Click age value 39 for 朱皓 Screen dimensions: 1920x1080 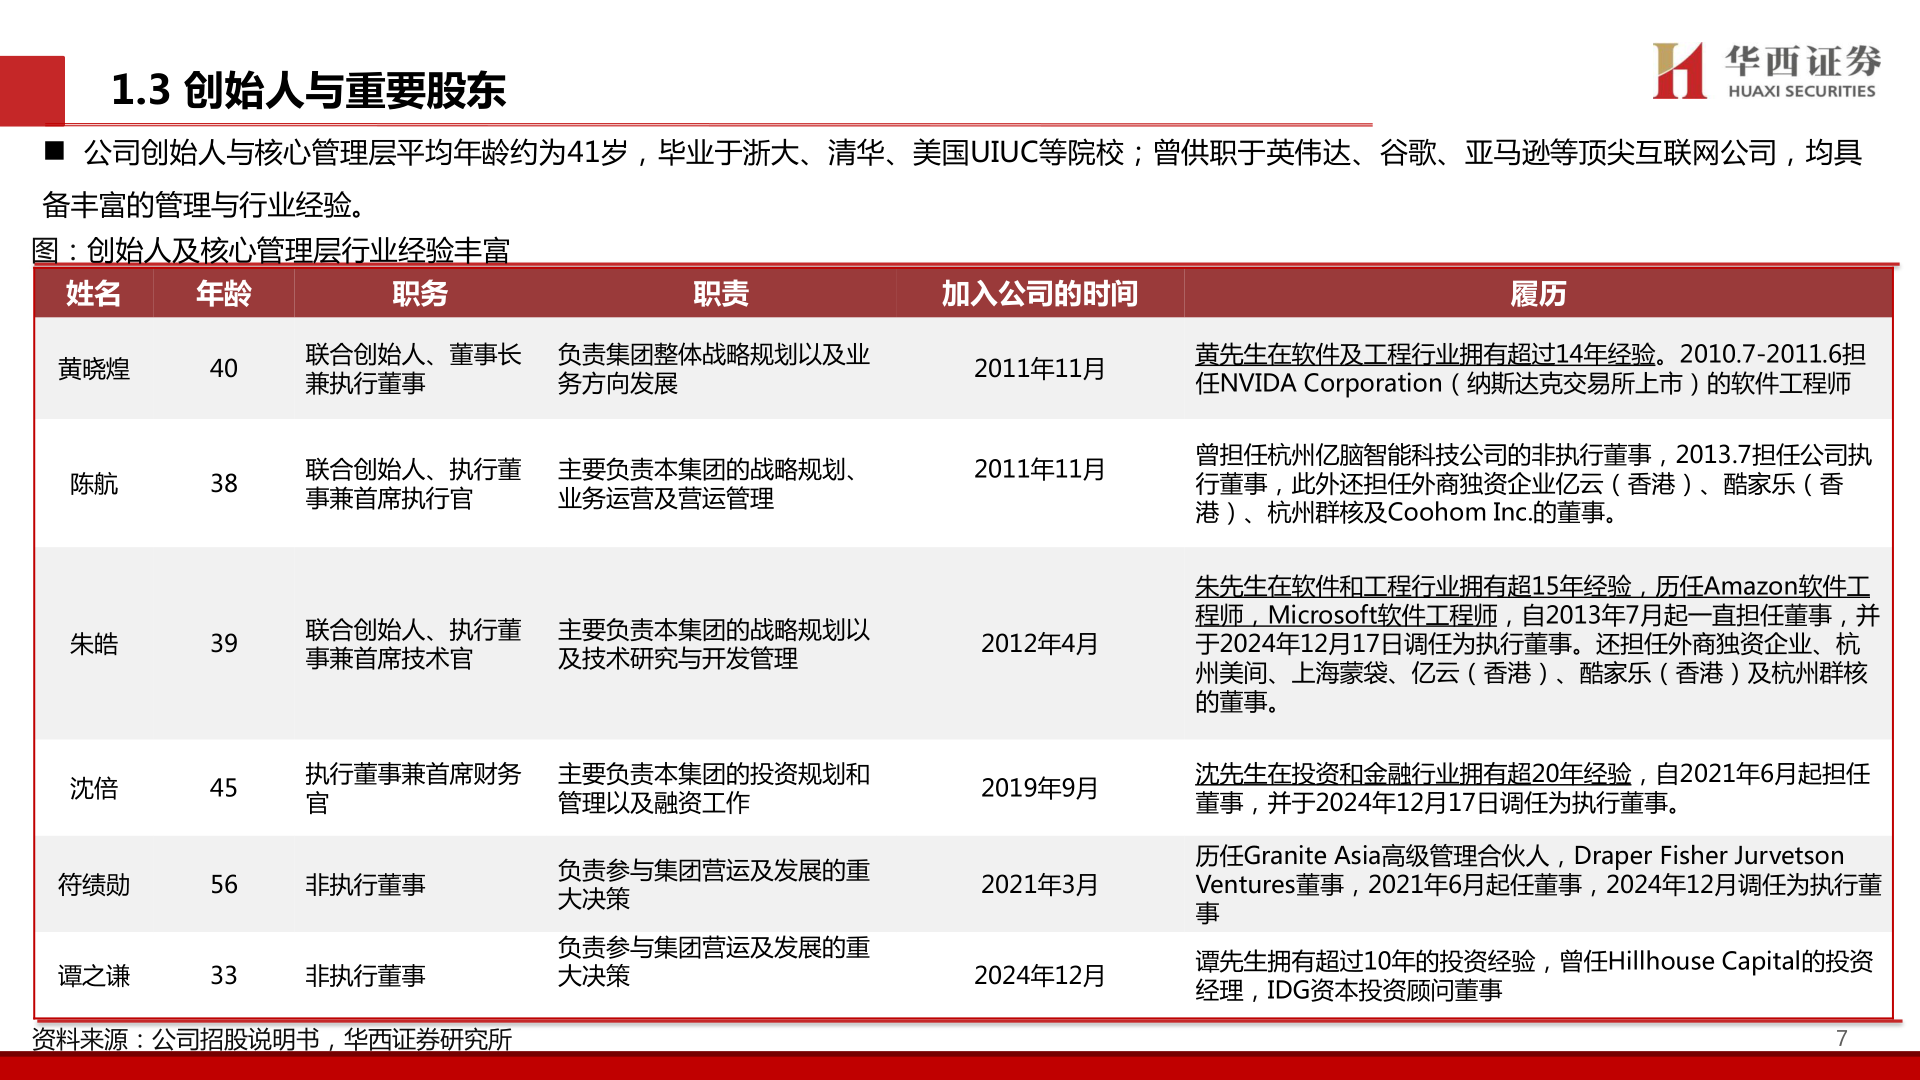click(x=224, y=644)
